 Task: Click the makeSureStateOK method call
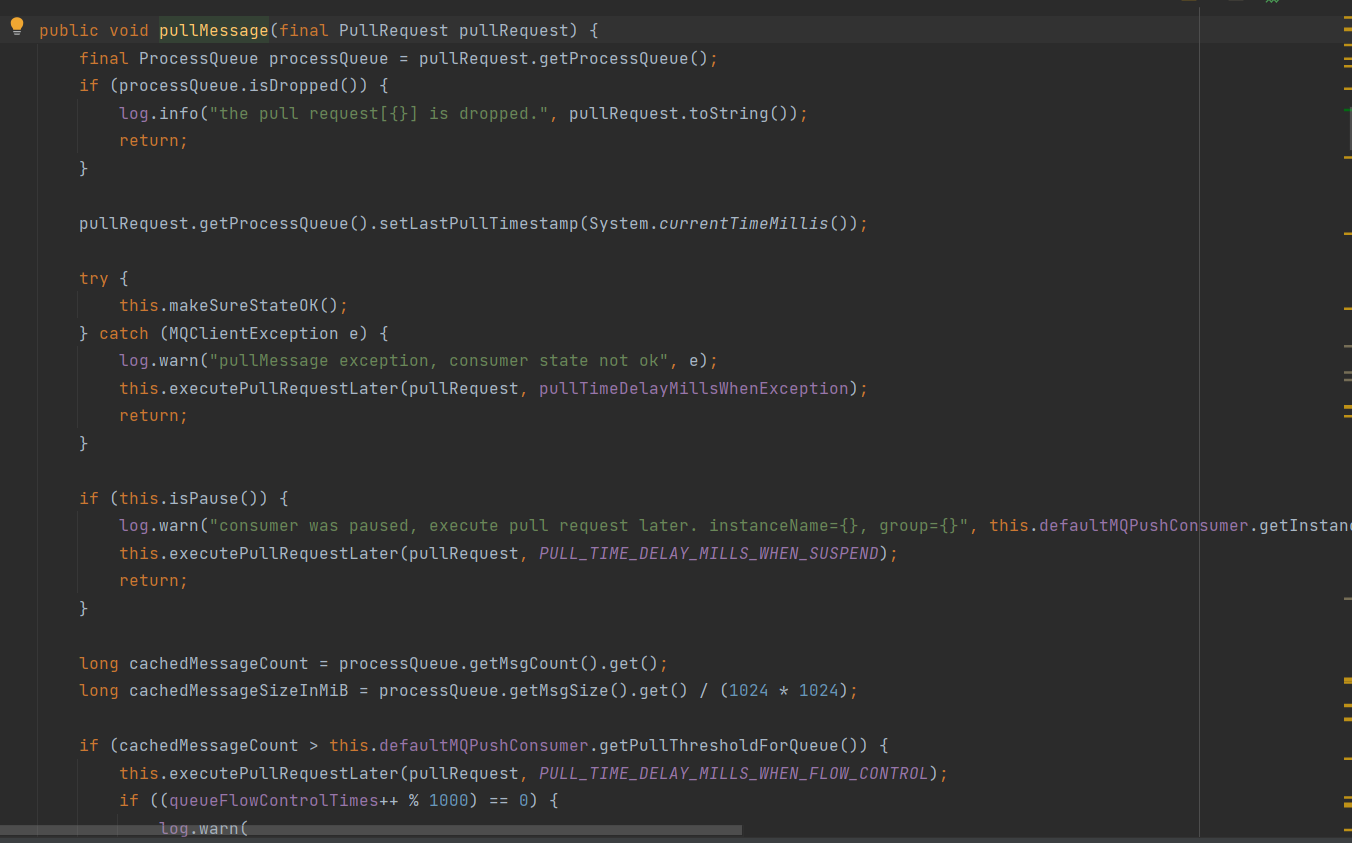coord(248,306)
